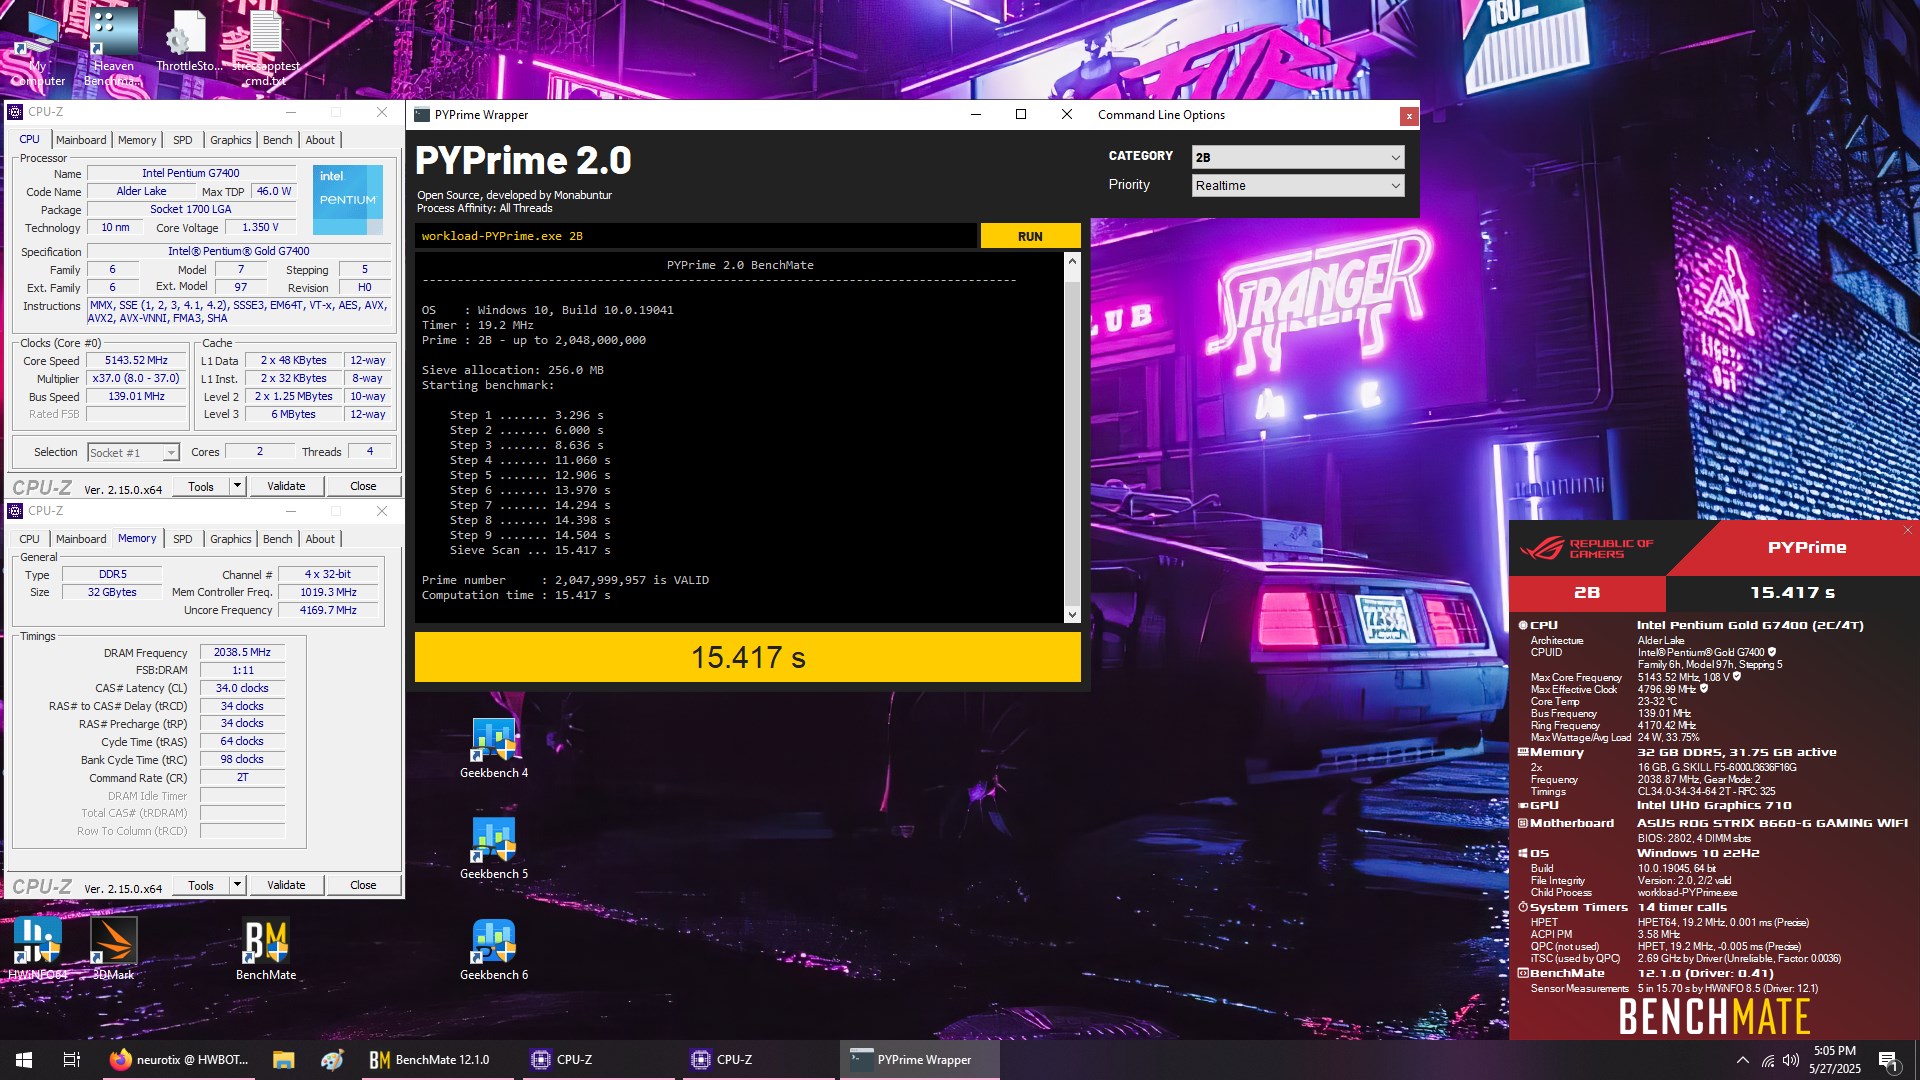Viewport: 1920px width, 1080px height.
Task: Switch to second CPU-Z taskbar item
Action: pos(757,1060)
